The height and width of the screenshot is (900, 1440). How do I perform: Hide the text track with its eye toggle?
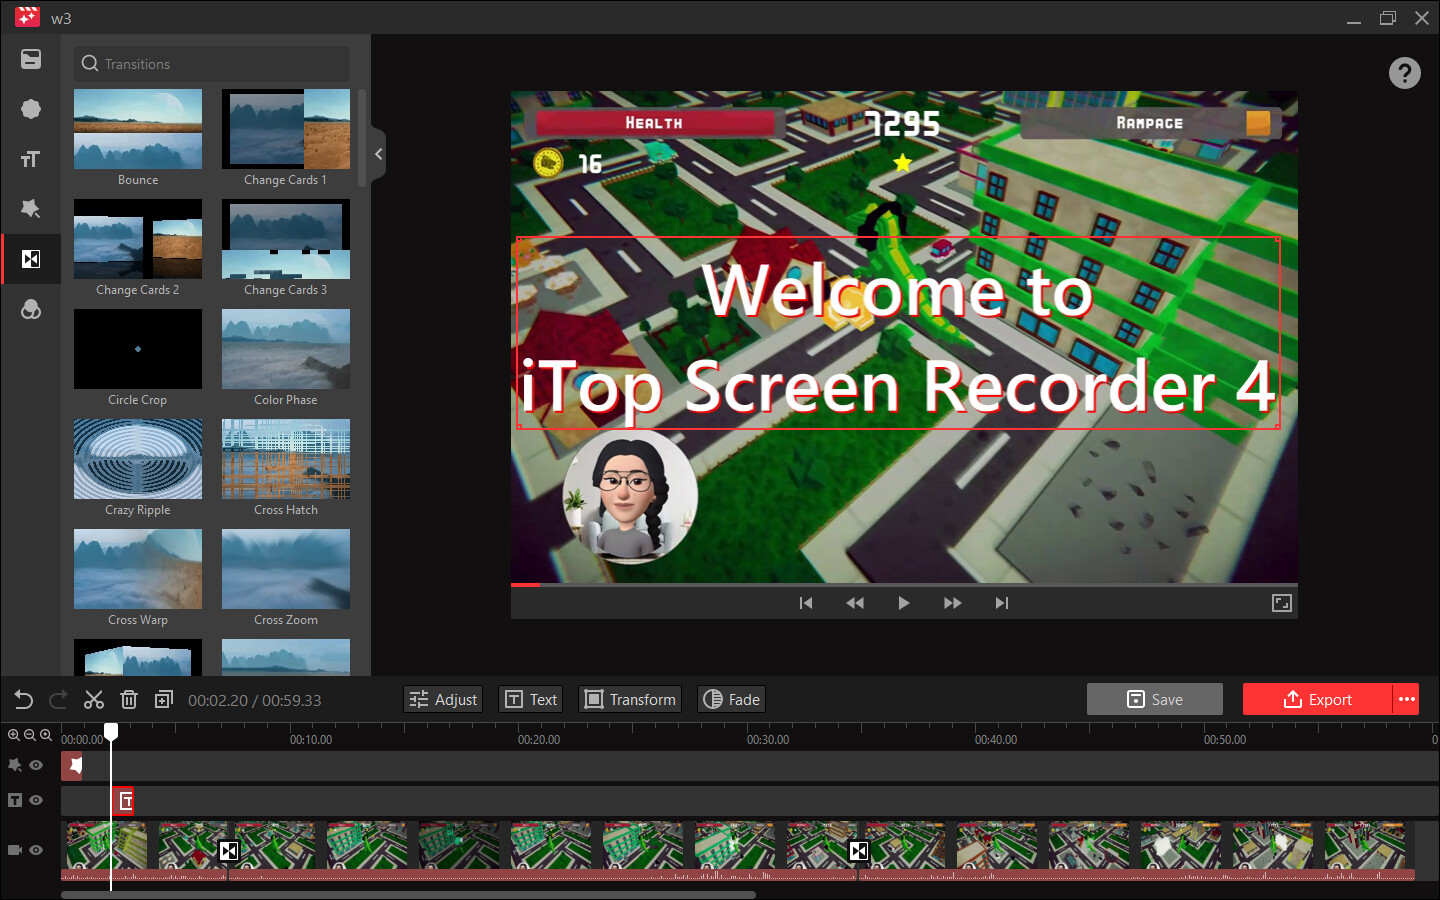pyautogui.click(x=36, y=800)
